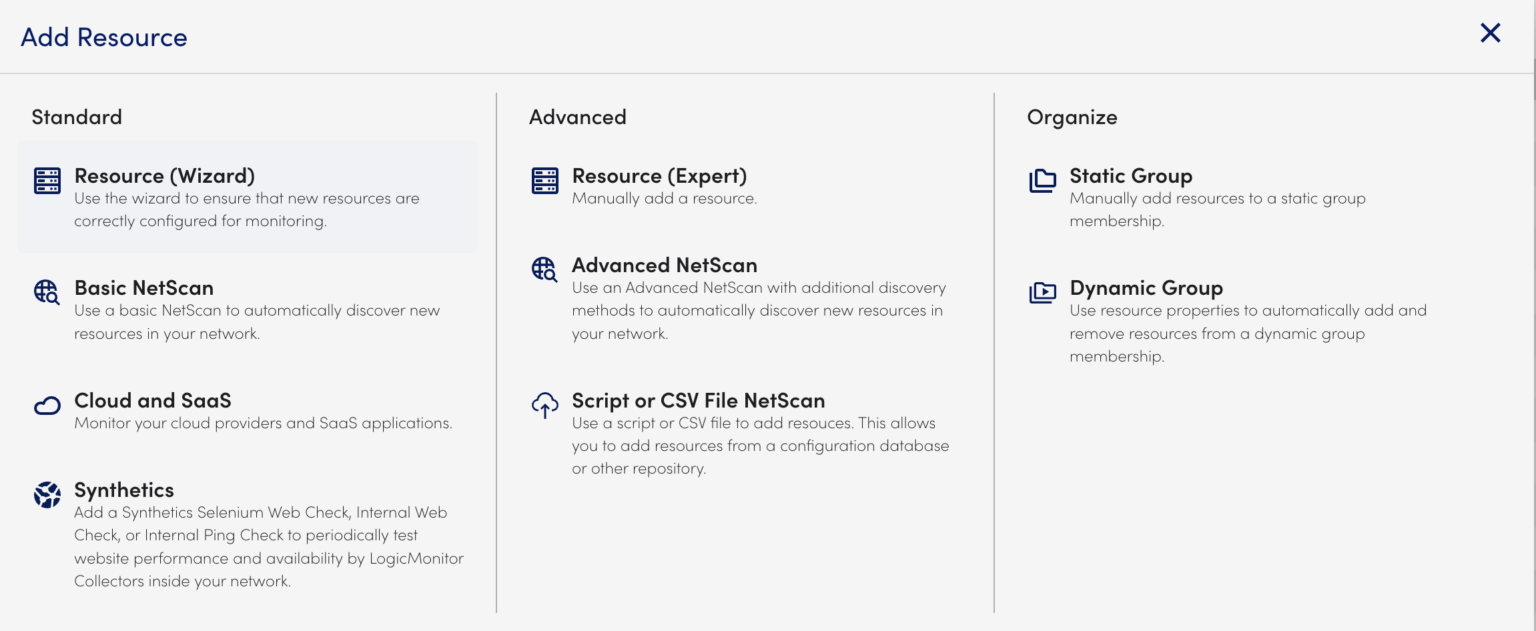Click the Synthetics globe icon
The image size is (1536, 631).
pyautogui.click(x=47, y=493)
